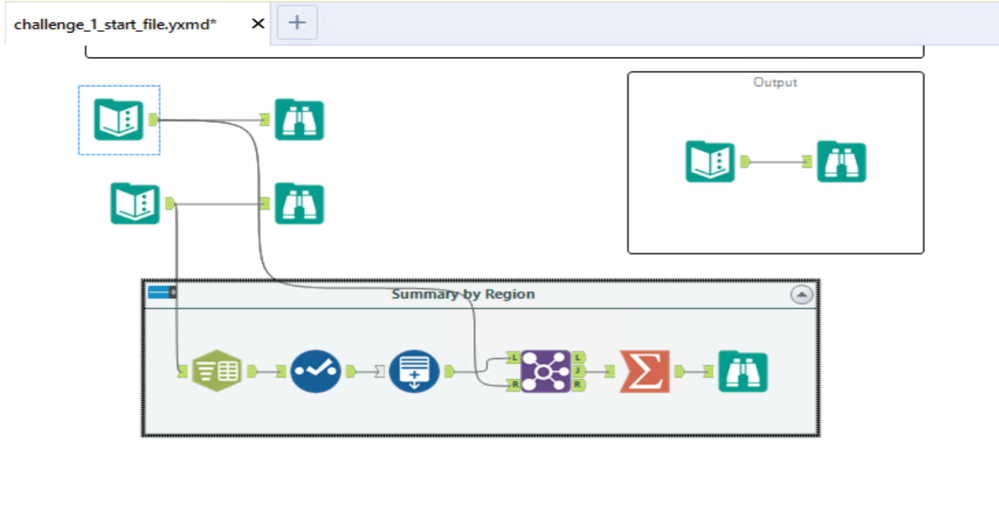Click the Generate Rows tool's output anchor
999x505 pixels.
point(449,371)
